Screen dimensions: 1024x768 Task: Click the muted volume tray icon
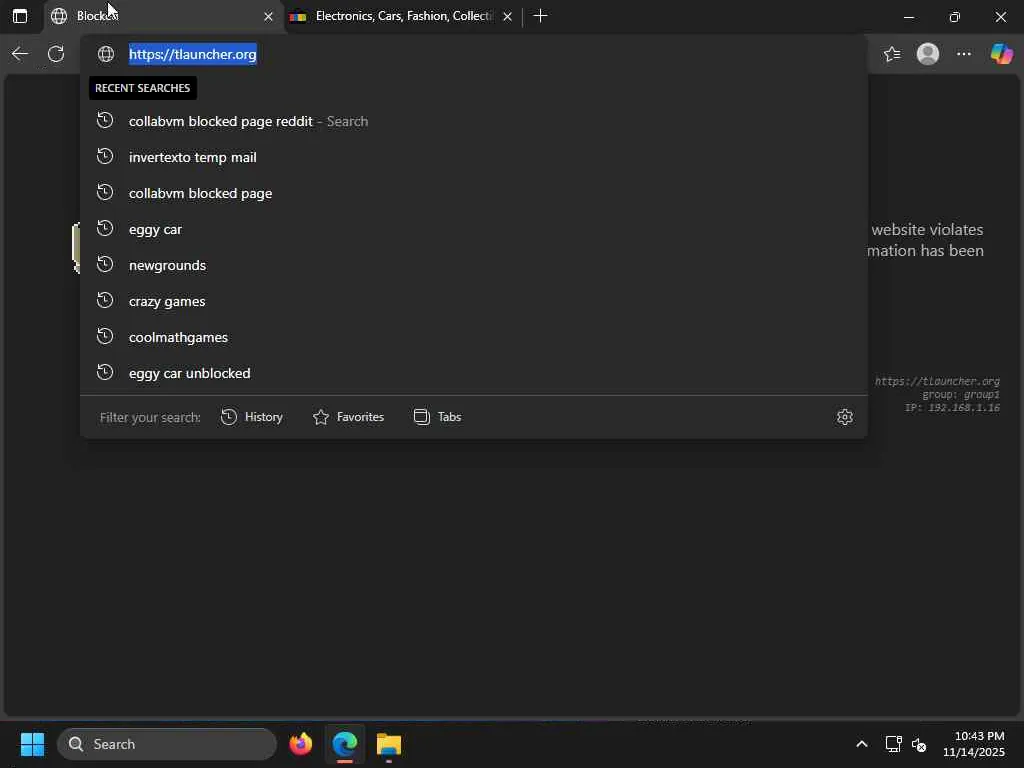(x=919, y=744)
